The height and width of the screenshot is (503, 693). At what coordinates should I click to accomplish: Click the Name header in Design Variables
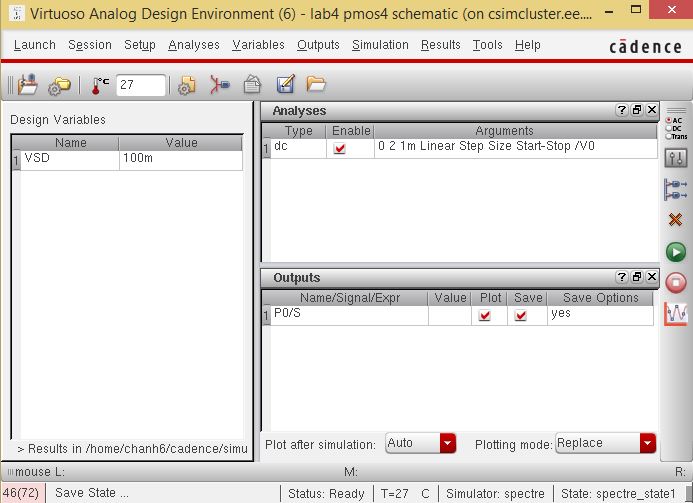tap(70, 143)
